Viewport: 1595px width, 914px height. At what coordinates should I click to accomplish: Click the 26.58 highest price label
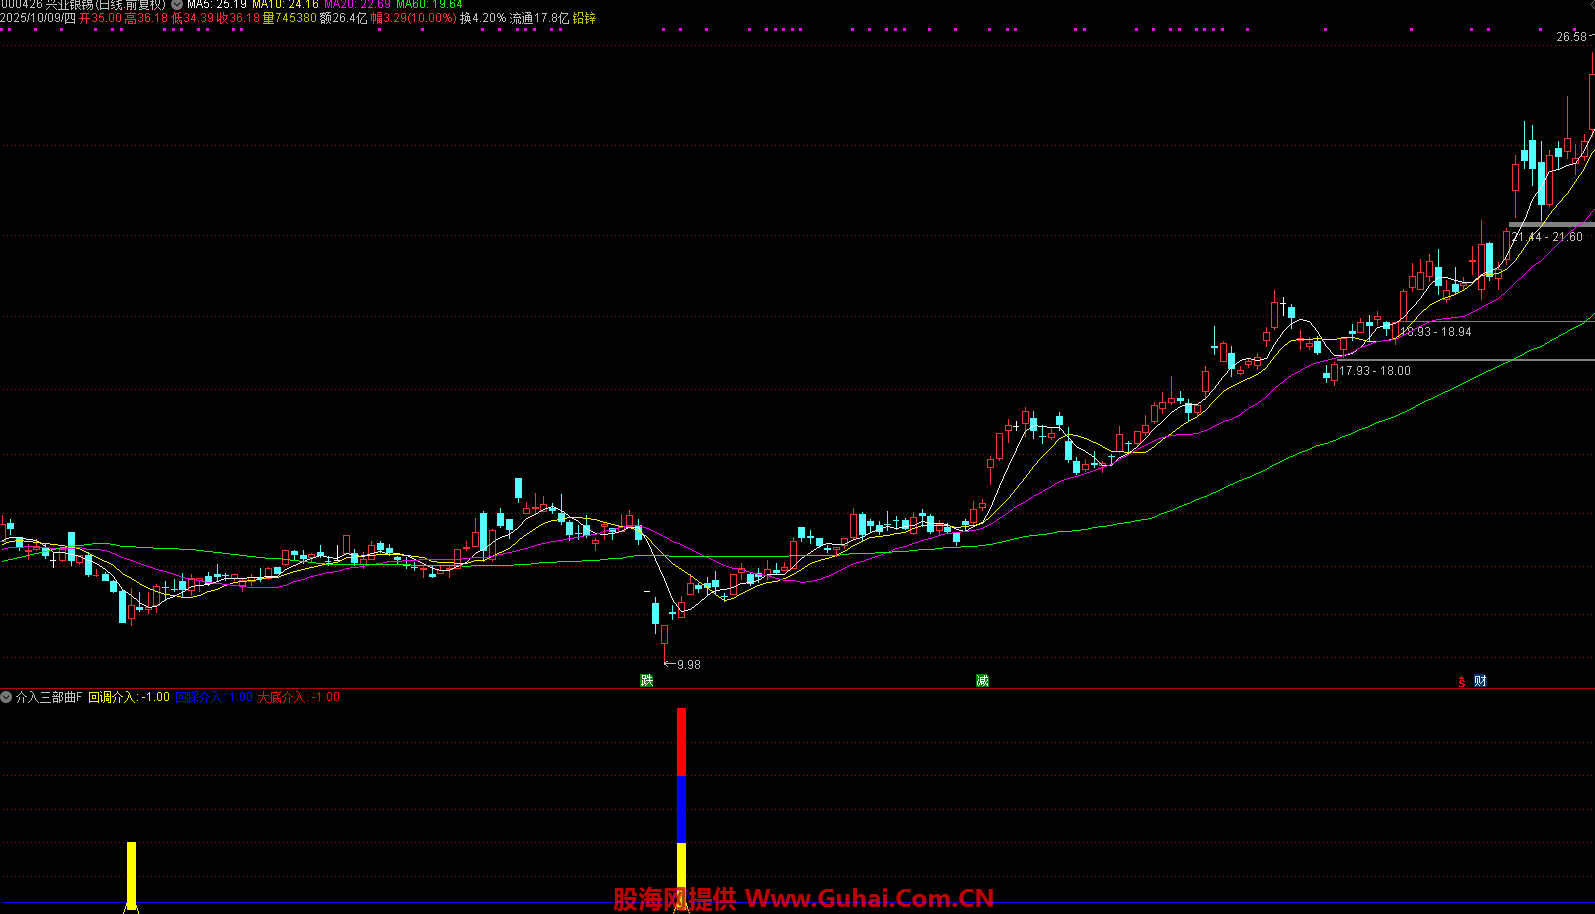[1570, 37]
